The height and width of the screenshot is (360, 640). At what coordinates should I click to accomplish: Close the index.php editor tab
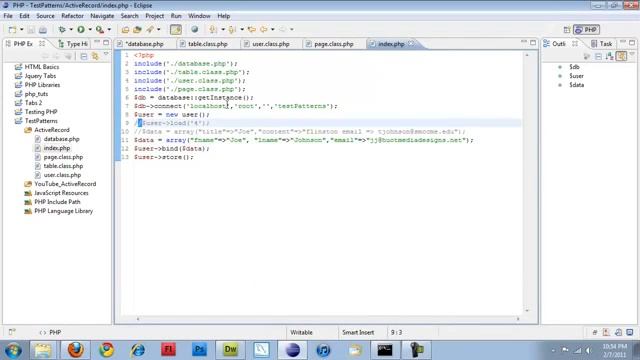411,43
